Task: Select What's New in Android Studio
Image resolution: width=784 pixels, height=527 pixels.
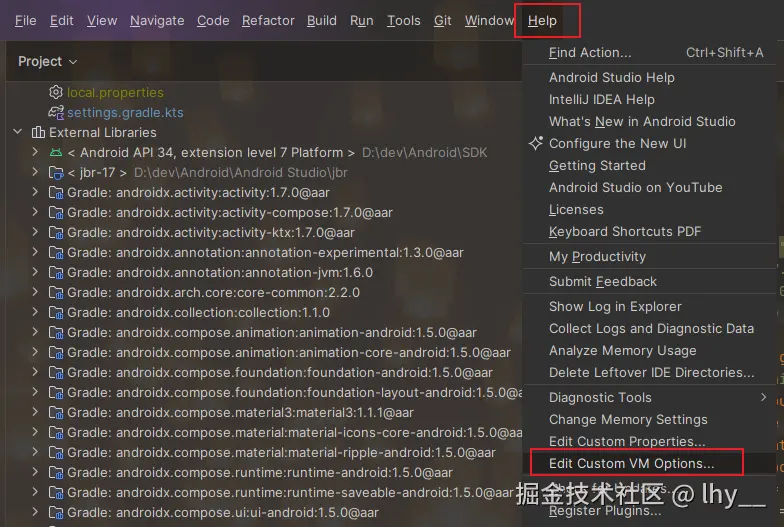Action: point(649,122)
